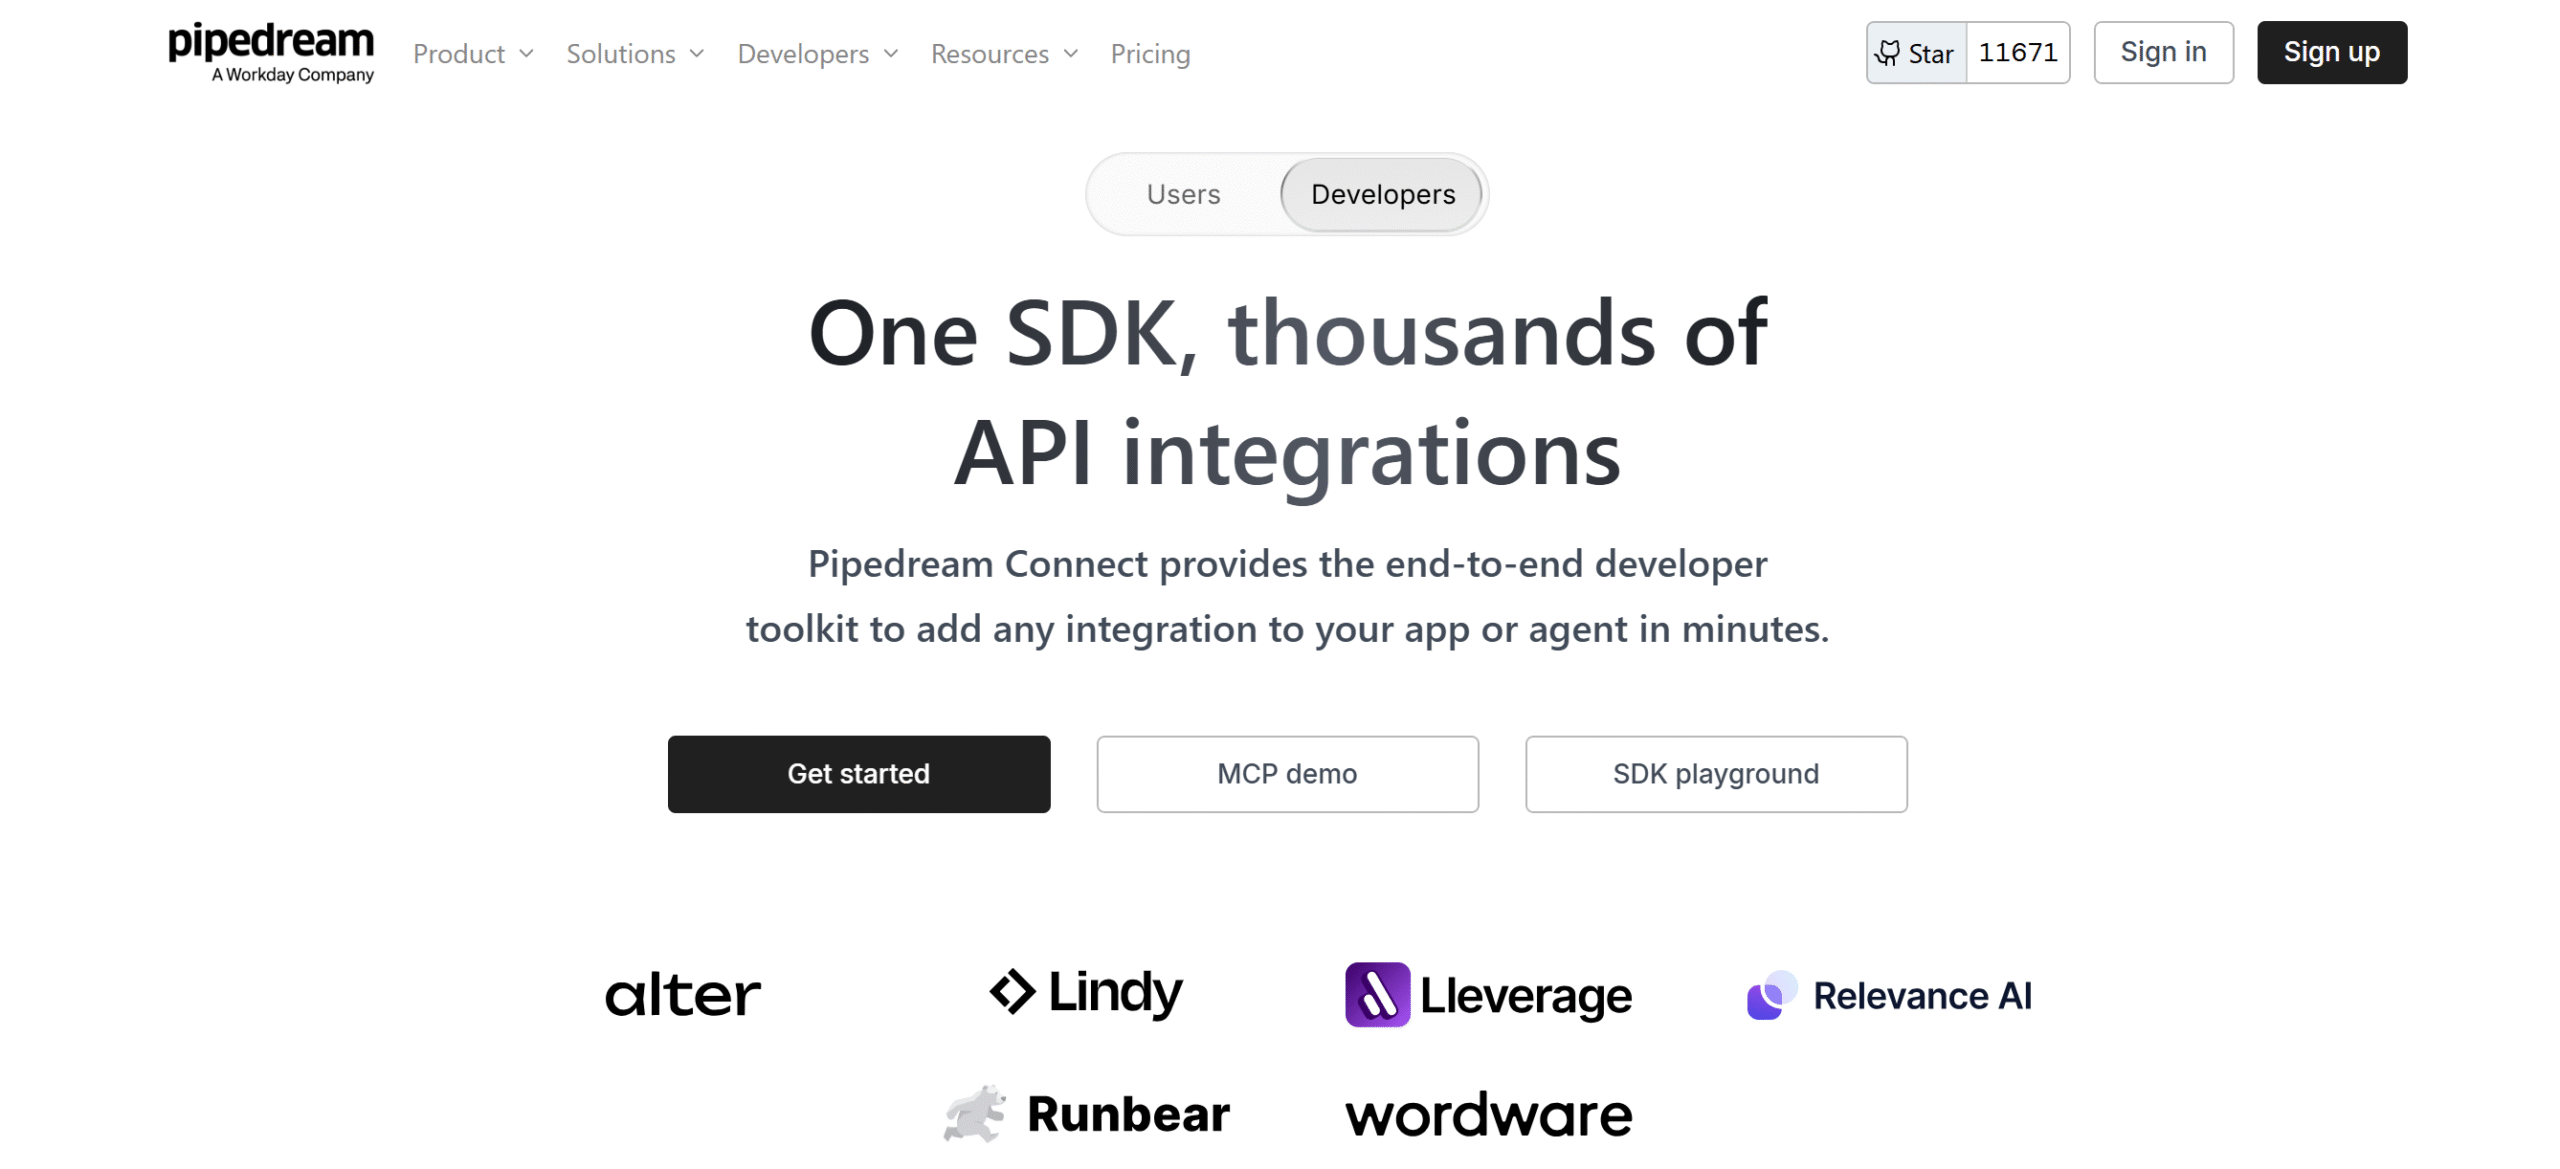
Task: Click the 11671 star count
Action: 2018,53
